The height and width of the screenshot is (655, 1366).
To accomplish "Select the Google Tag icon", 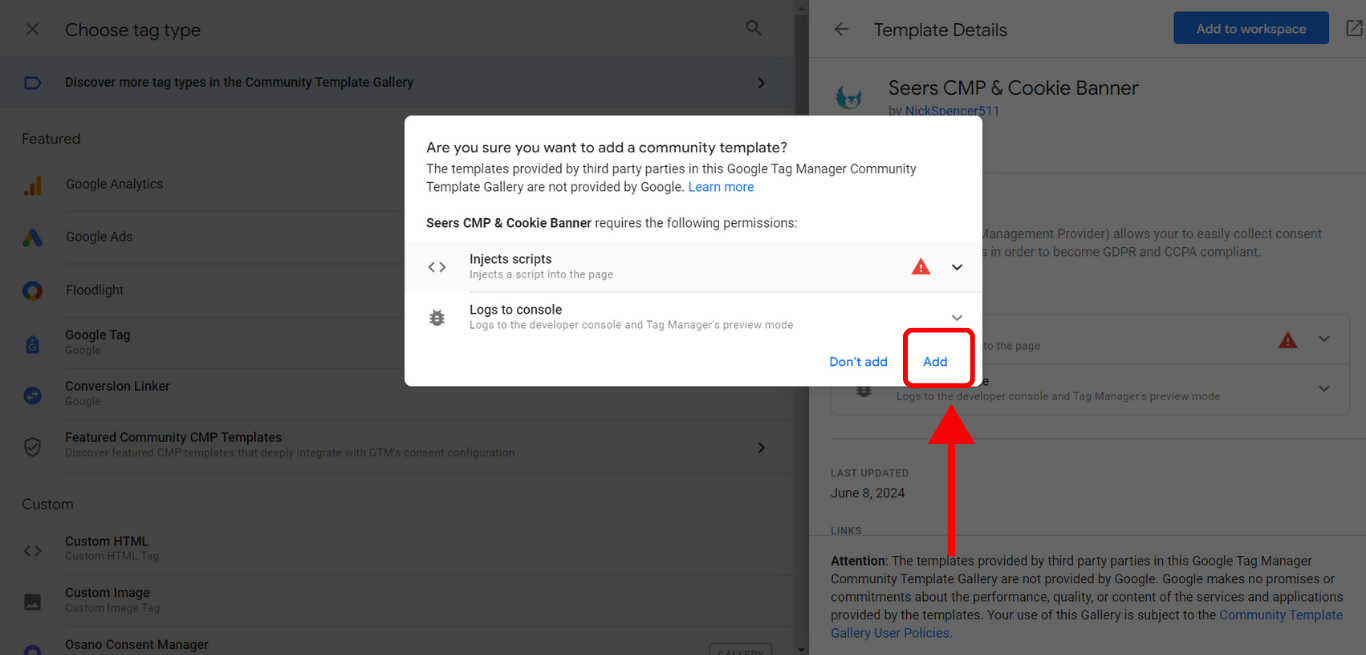I will [x=33, y=343].
